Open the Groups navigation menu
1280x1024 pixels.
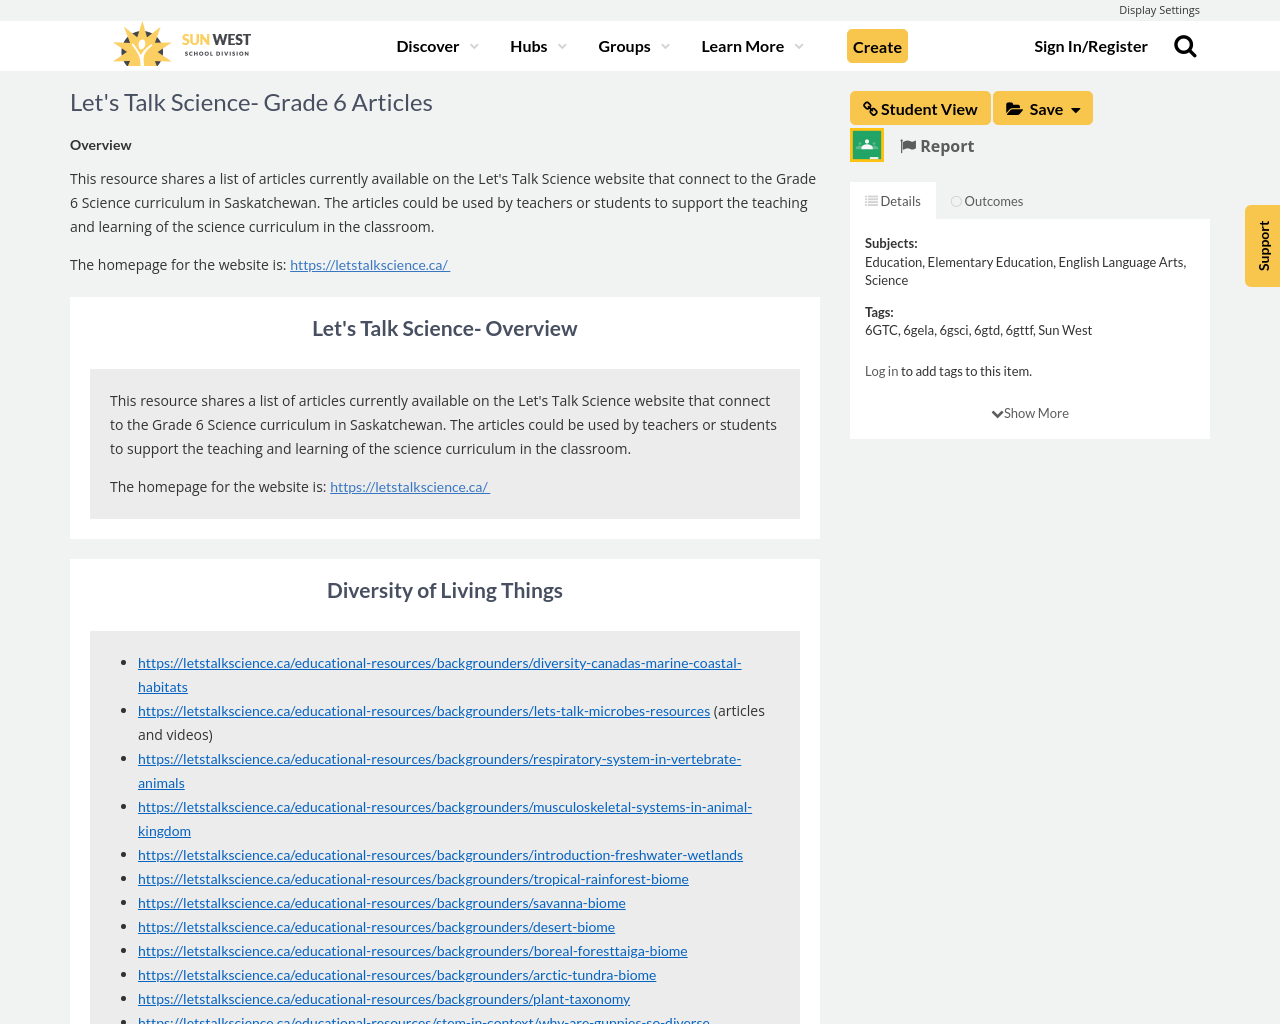pyautogui.click(x=634, y=46)
